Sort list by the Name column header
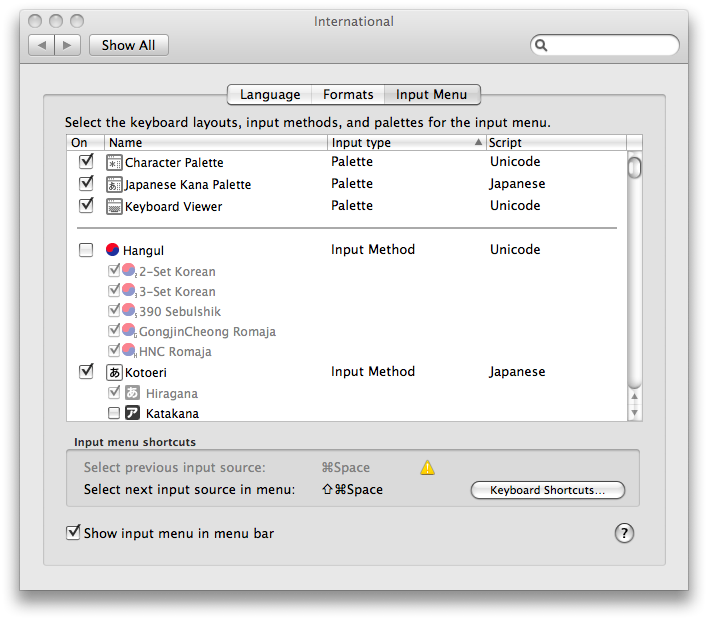Viewport: 708px width, 620px height. [216, 143]
